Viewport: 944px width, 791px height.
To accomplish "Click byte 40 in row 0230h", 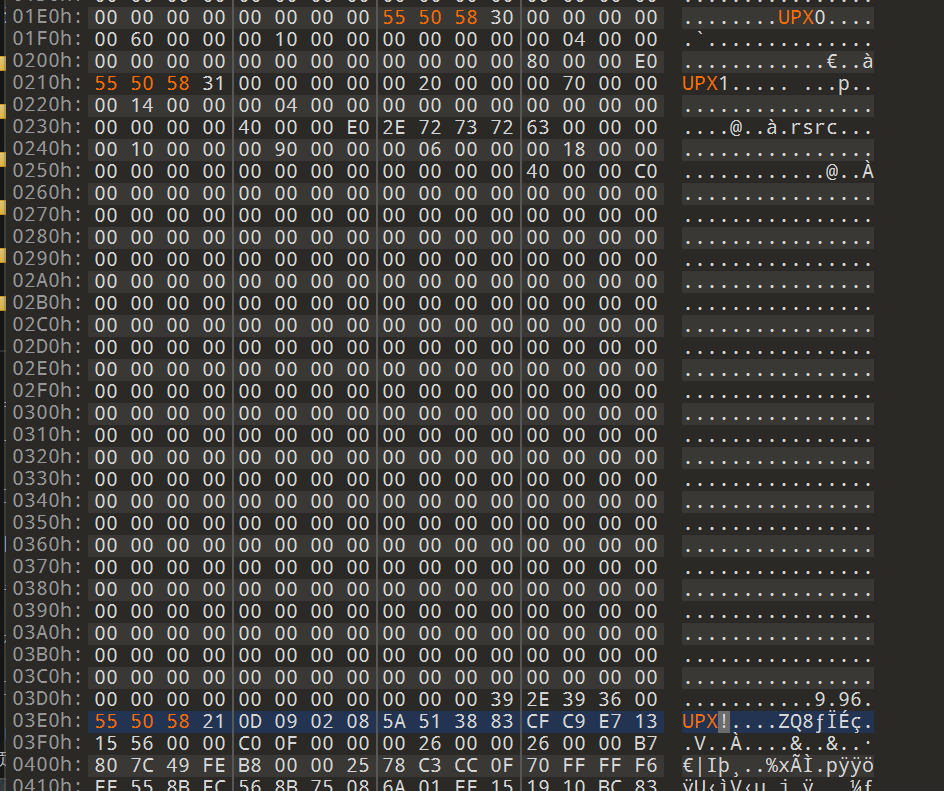I will coord(250,128).
